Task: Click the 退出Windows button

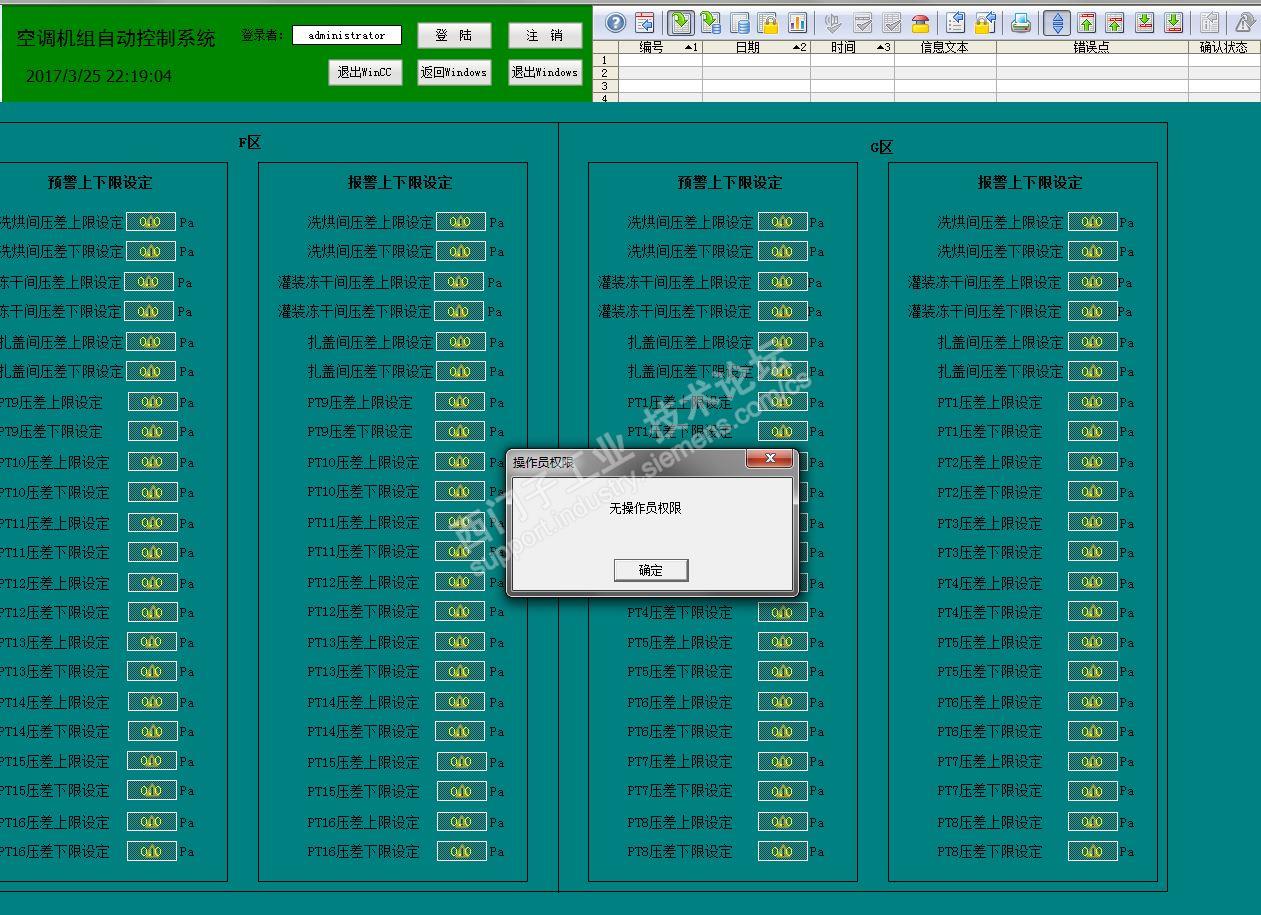Action: [545, 73]
